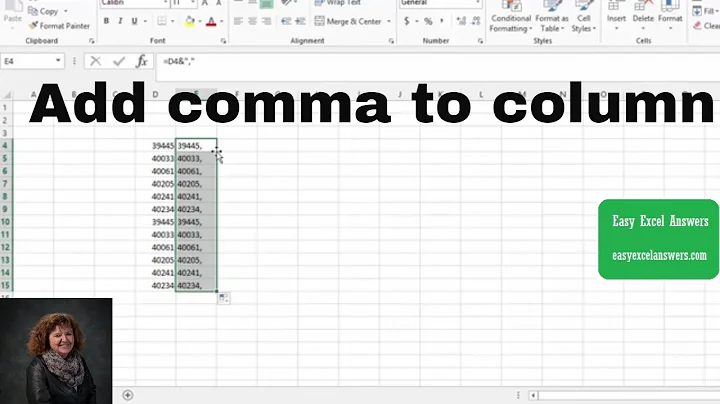Select row header 4
This screenshot has width=720, height=404.
(5, 146)
